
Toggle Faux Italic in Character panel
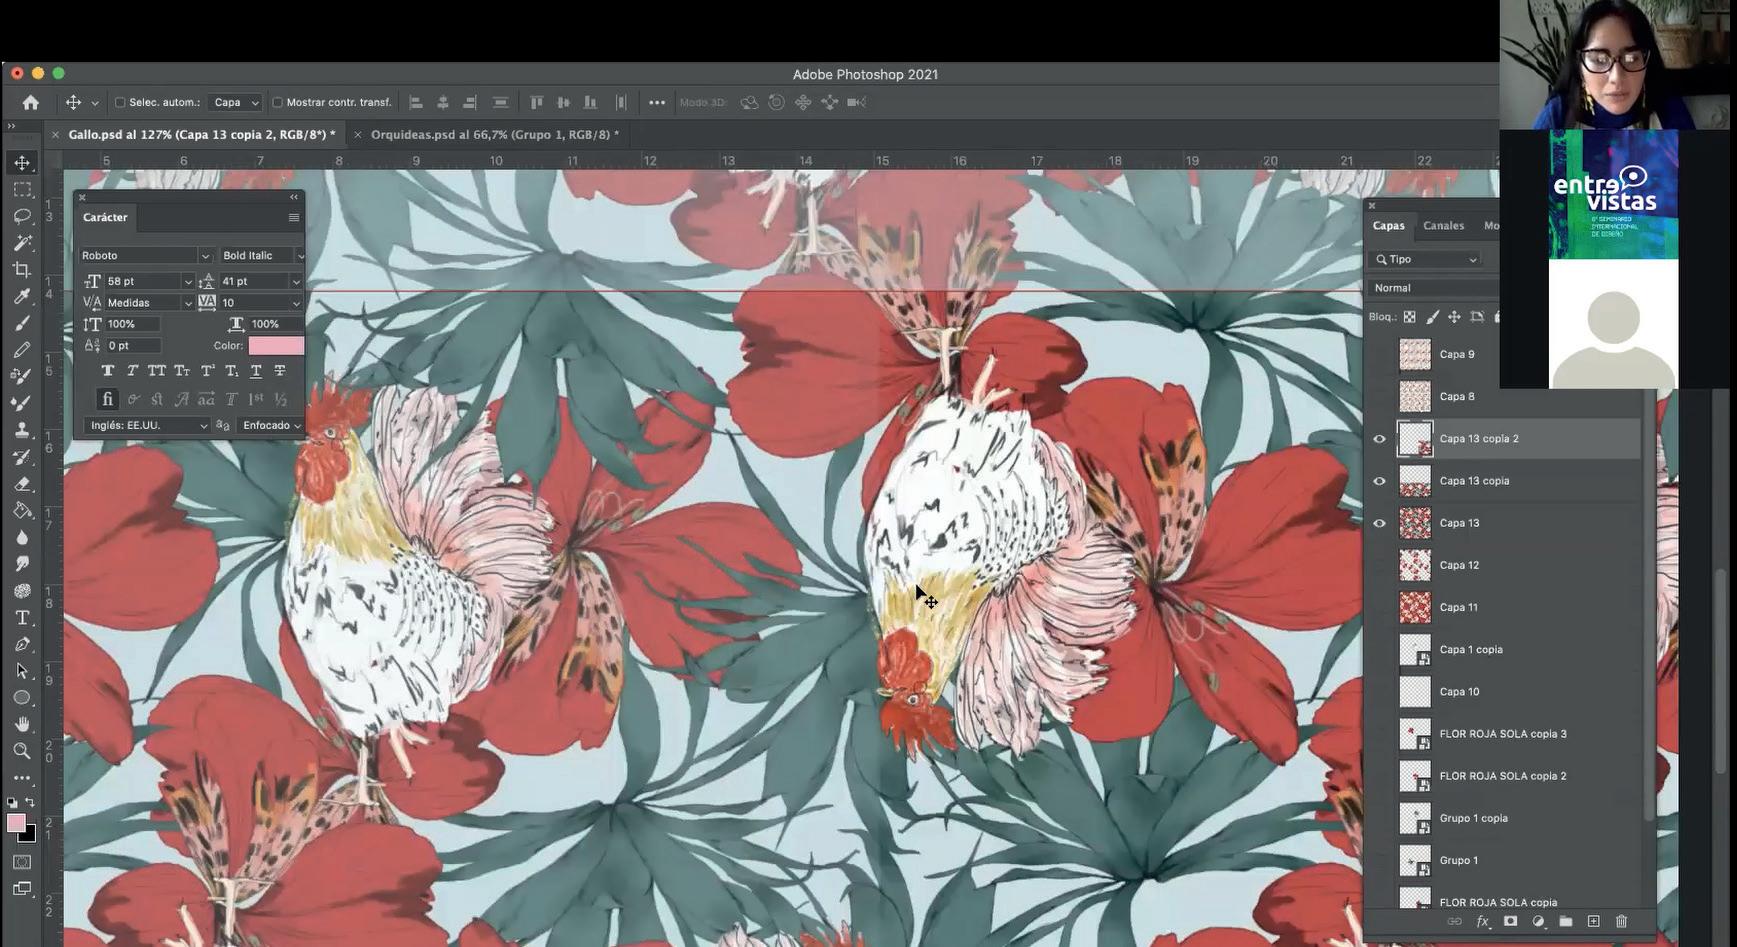tap(132, 371)
